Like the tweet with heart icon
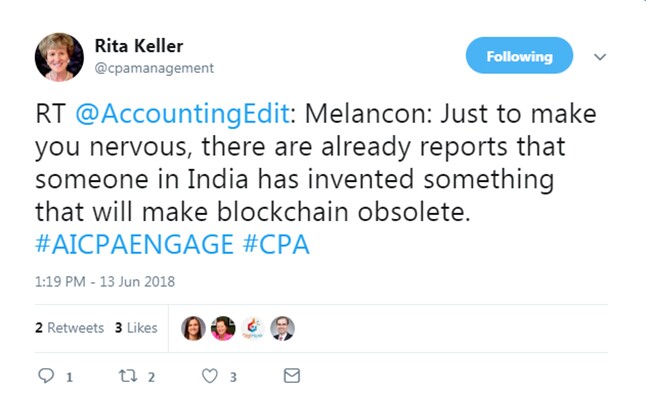This screenshot has height=394, width=646. [210, 376]
